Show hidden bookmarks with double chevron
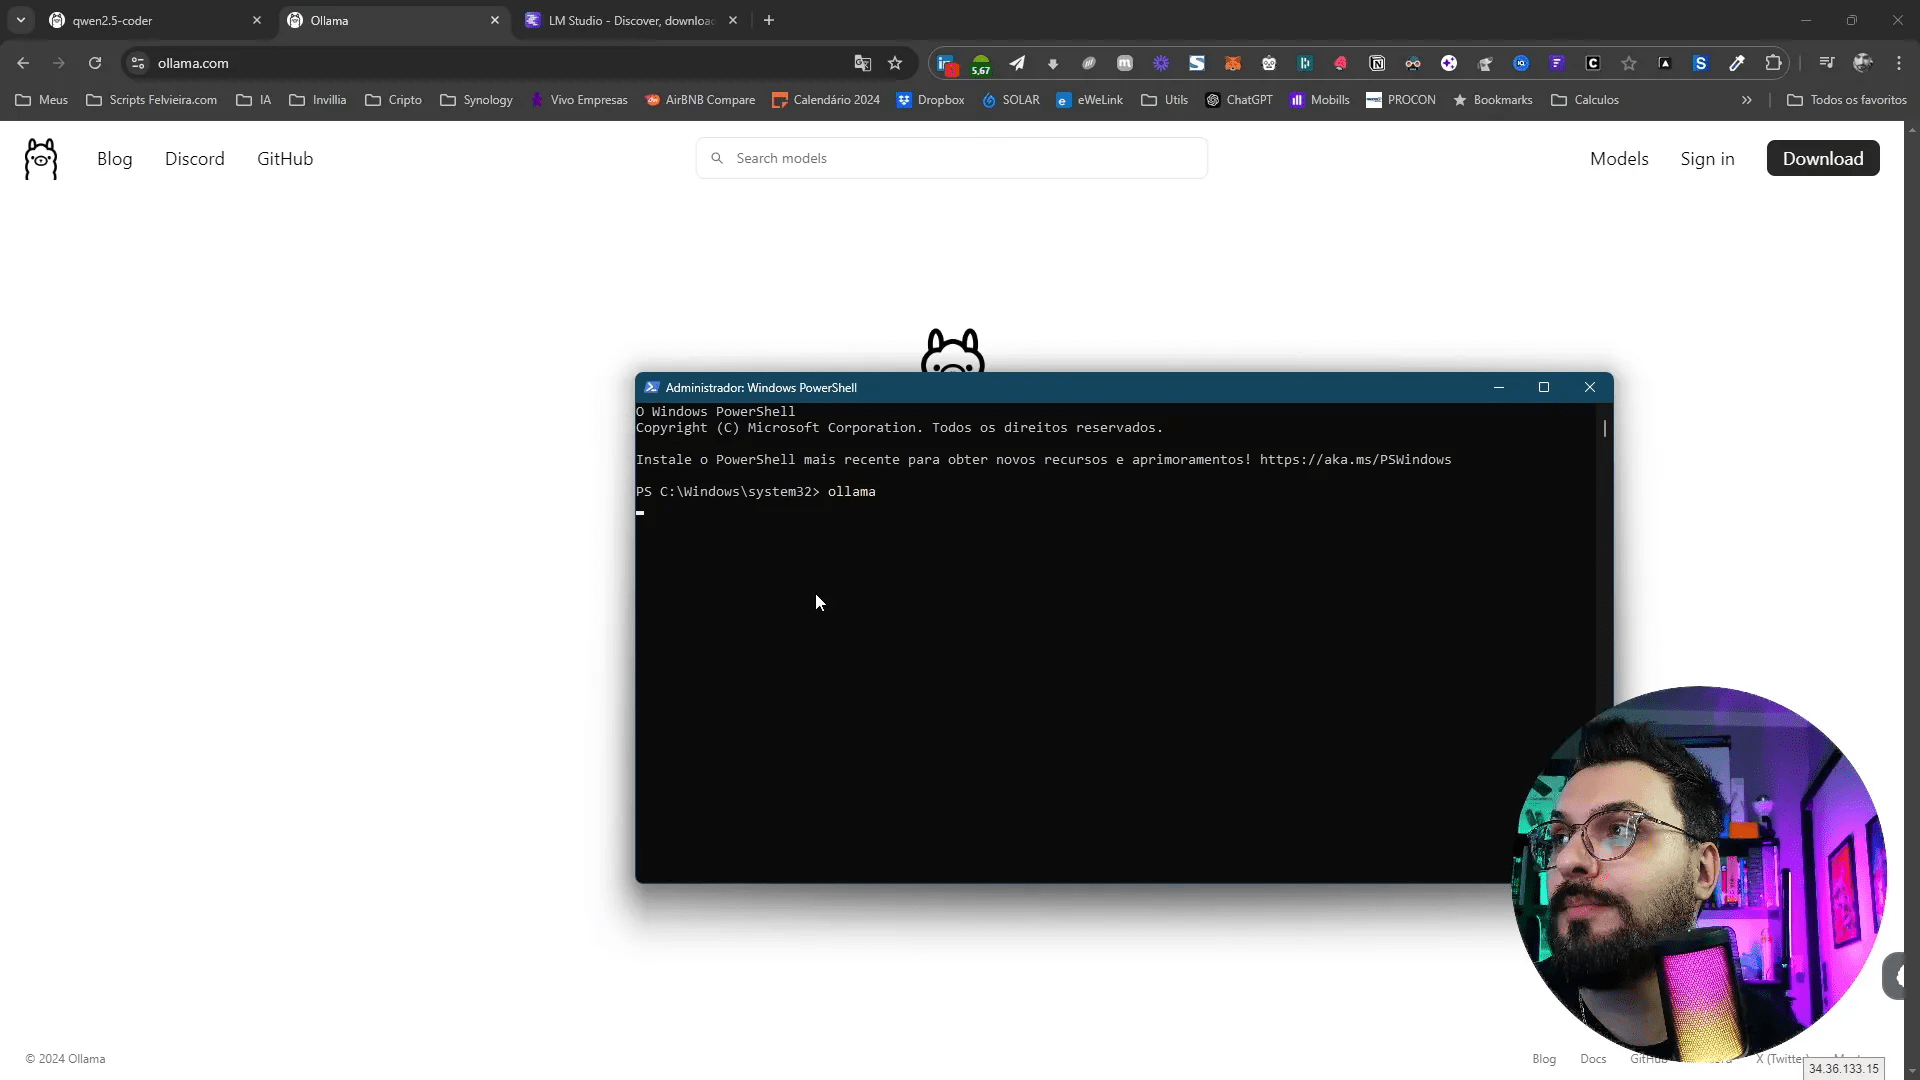The image size is (1920, 1080). click(1747, 100)
